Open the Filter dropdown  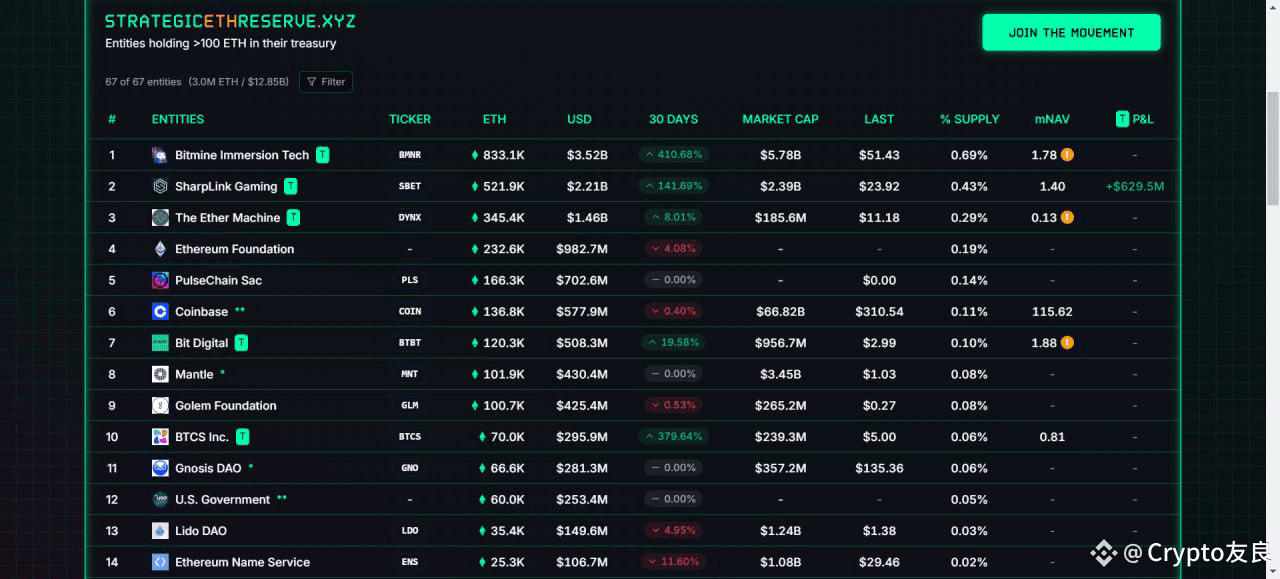[x=326, y=82]
